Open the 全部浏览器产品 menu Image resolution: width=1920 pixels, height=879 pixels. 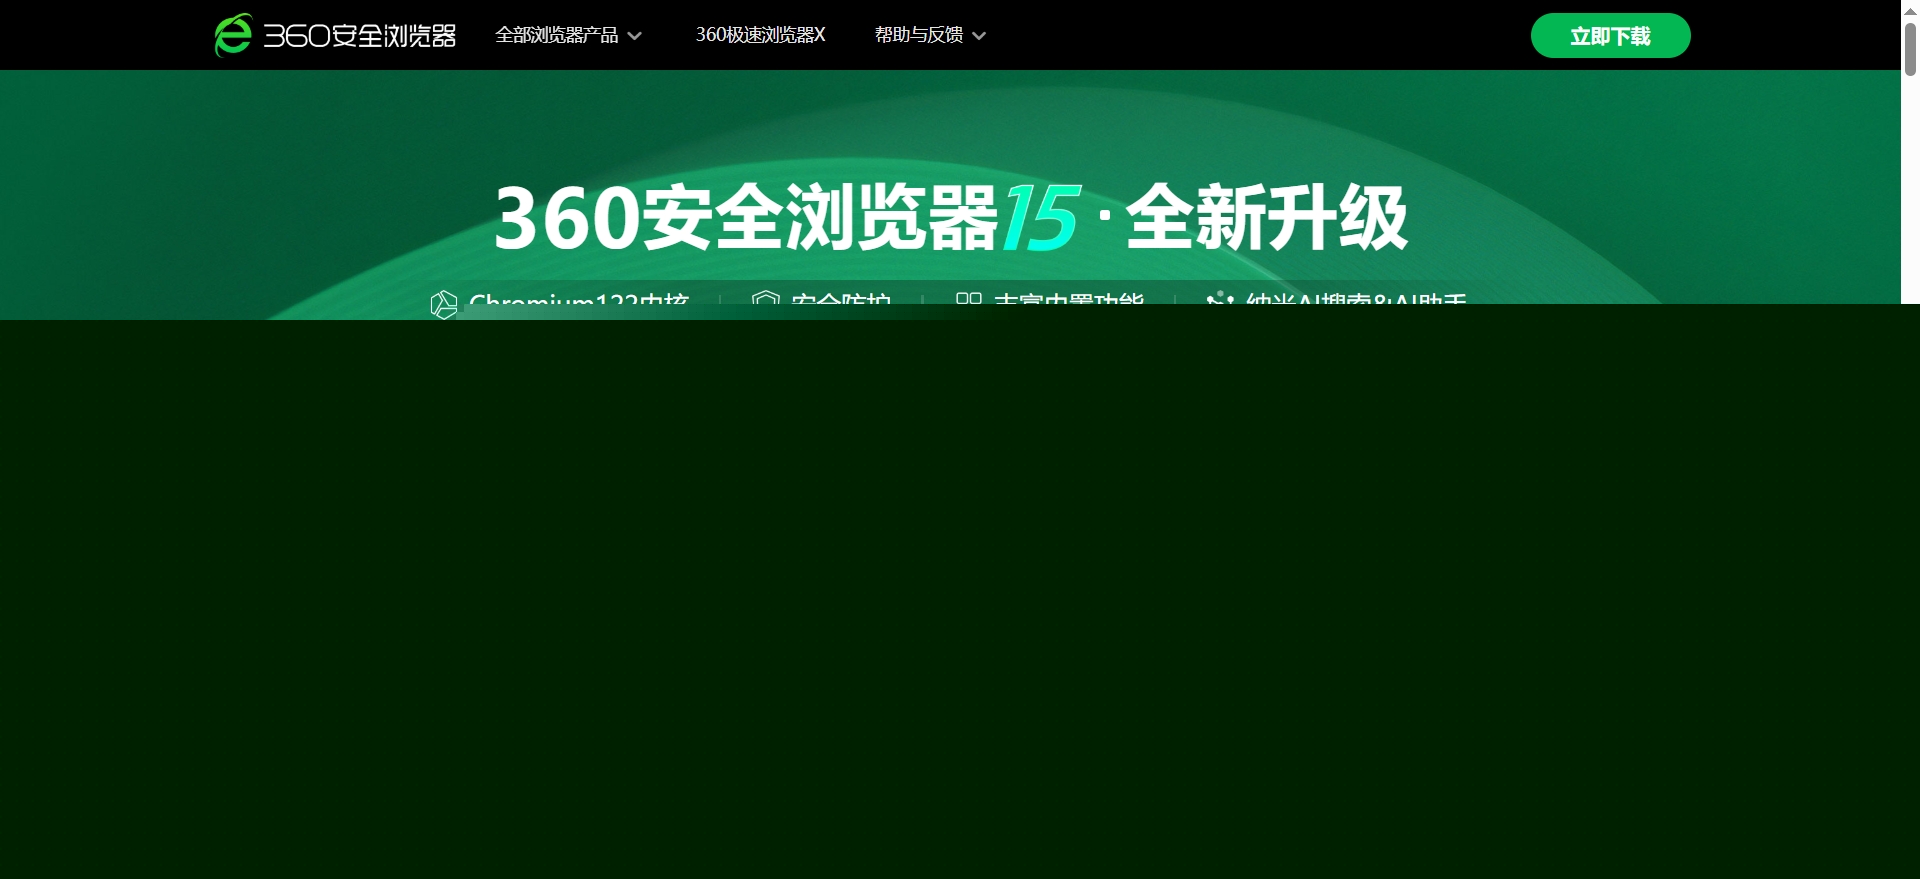pos(557,35)
